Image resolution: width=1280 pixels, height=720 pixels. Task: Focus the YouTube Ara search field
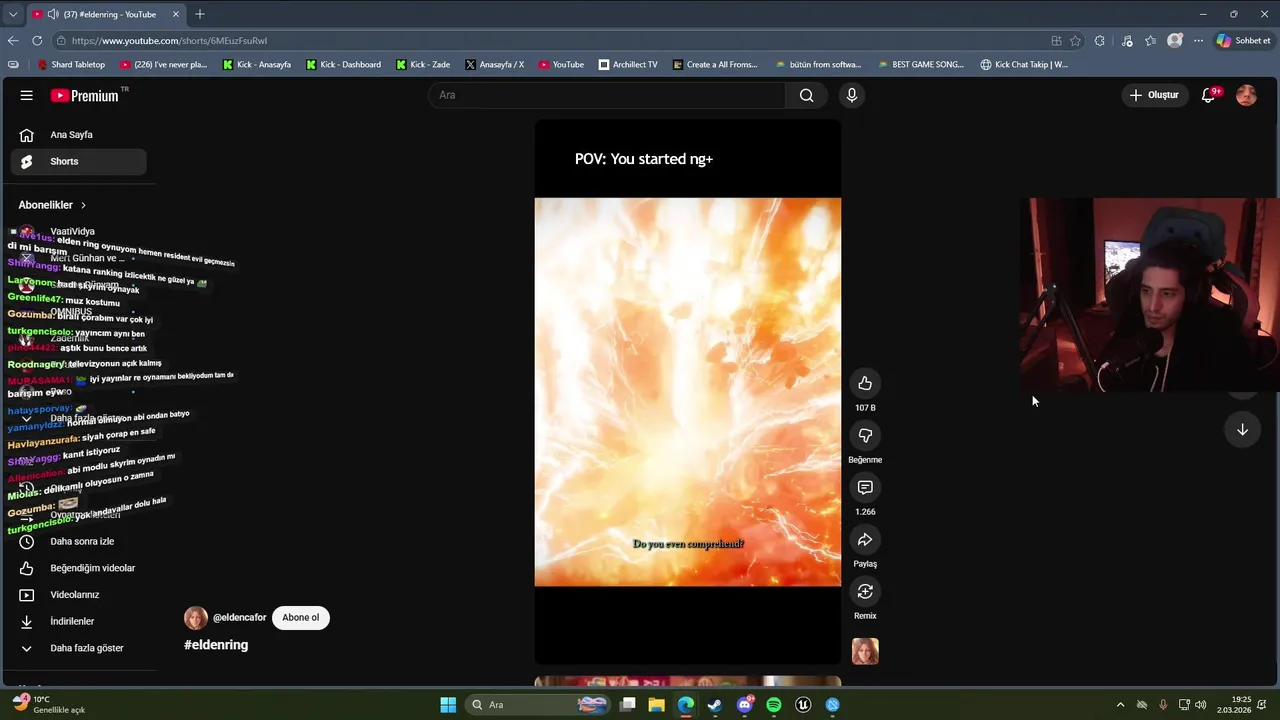607,95
